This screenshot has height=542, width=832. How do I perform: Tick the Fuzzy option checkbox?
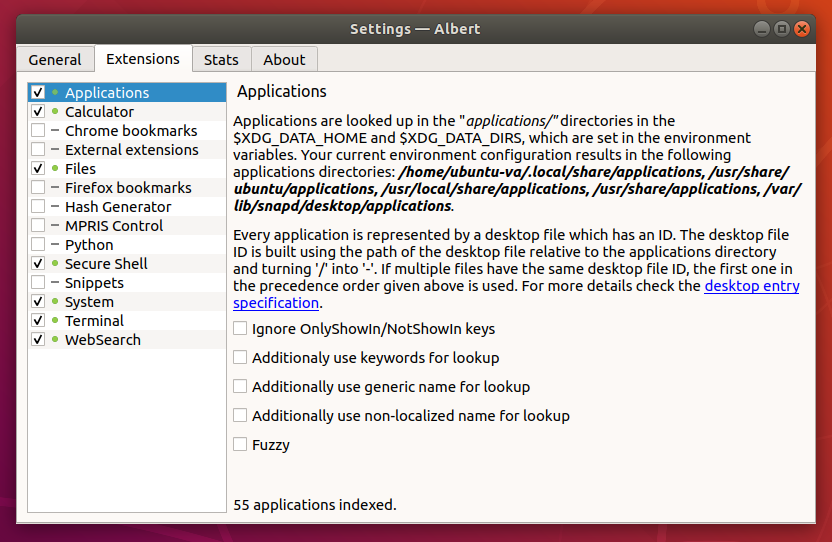pyautogui.click(x=240, y=444)
